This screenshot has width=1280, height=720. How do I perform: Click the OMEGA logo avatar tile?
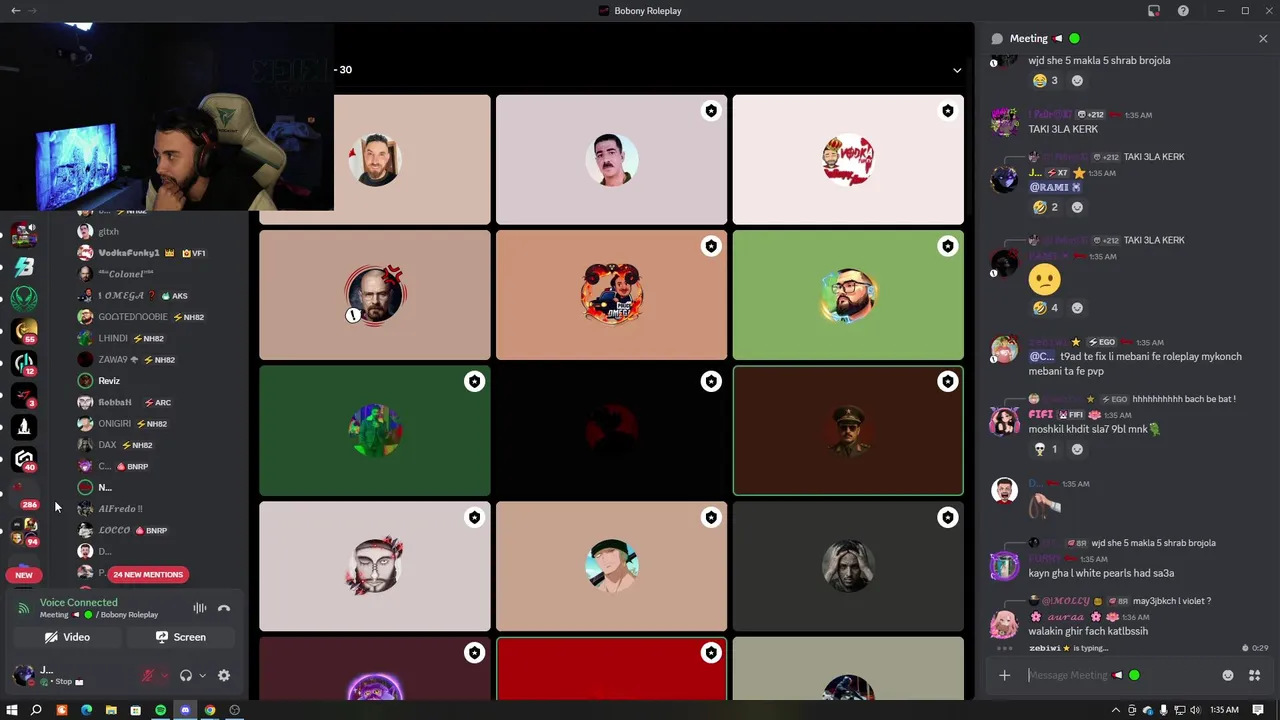pos(611,295)
